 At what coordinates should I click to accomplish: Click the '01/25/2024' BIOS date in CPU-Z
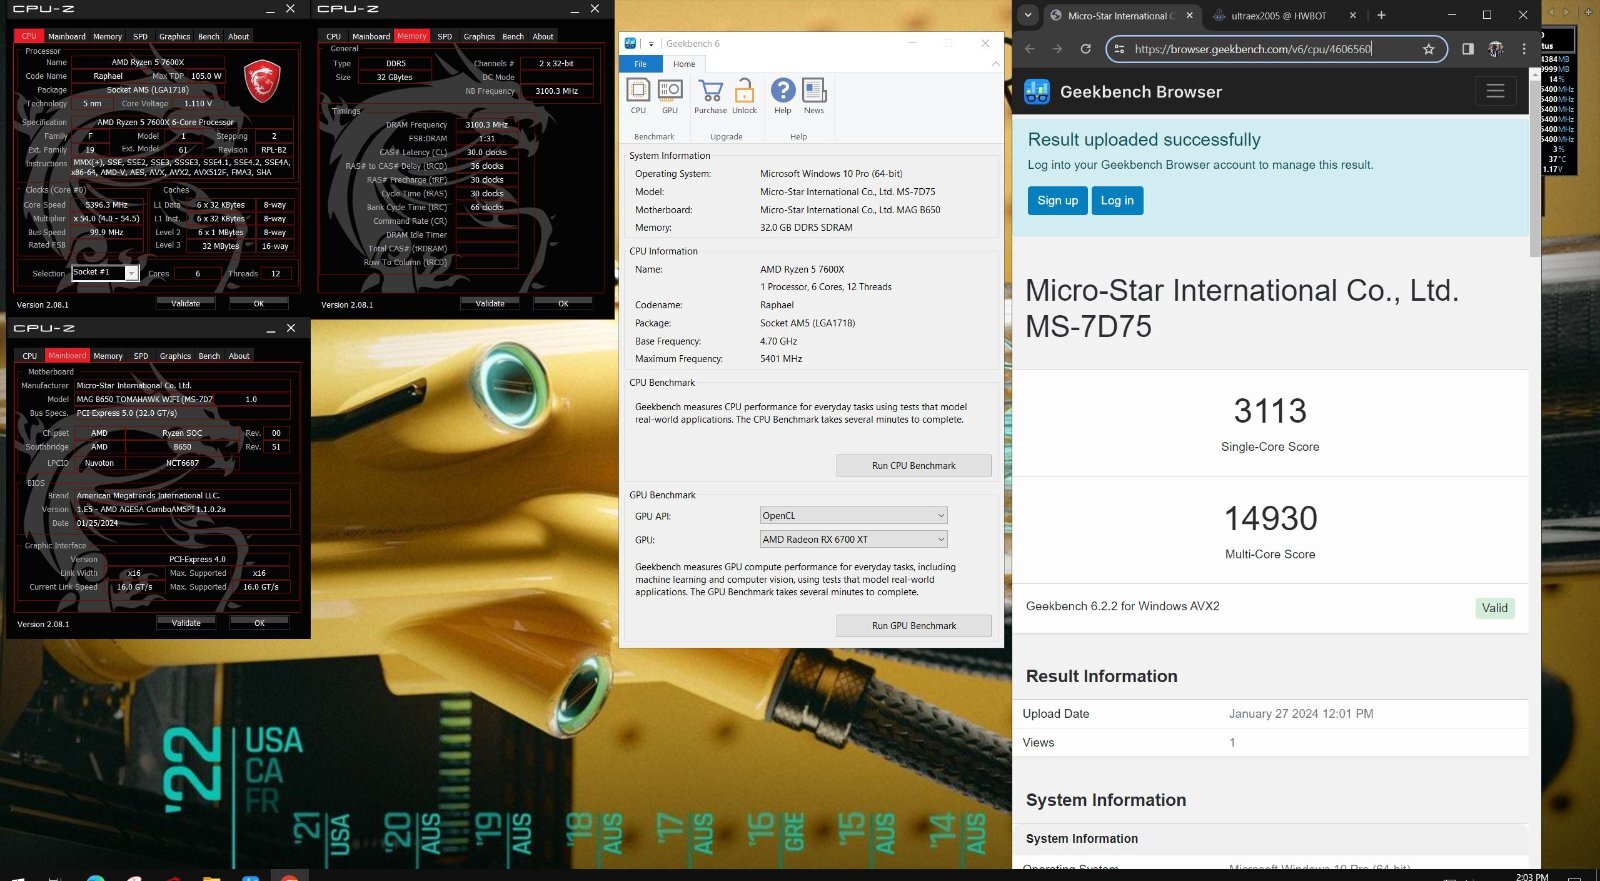97,523
